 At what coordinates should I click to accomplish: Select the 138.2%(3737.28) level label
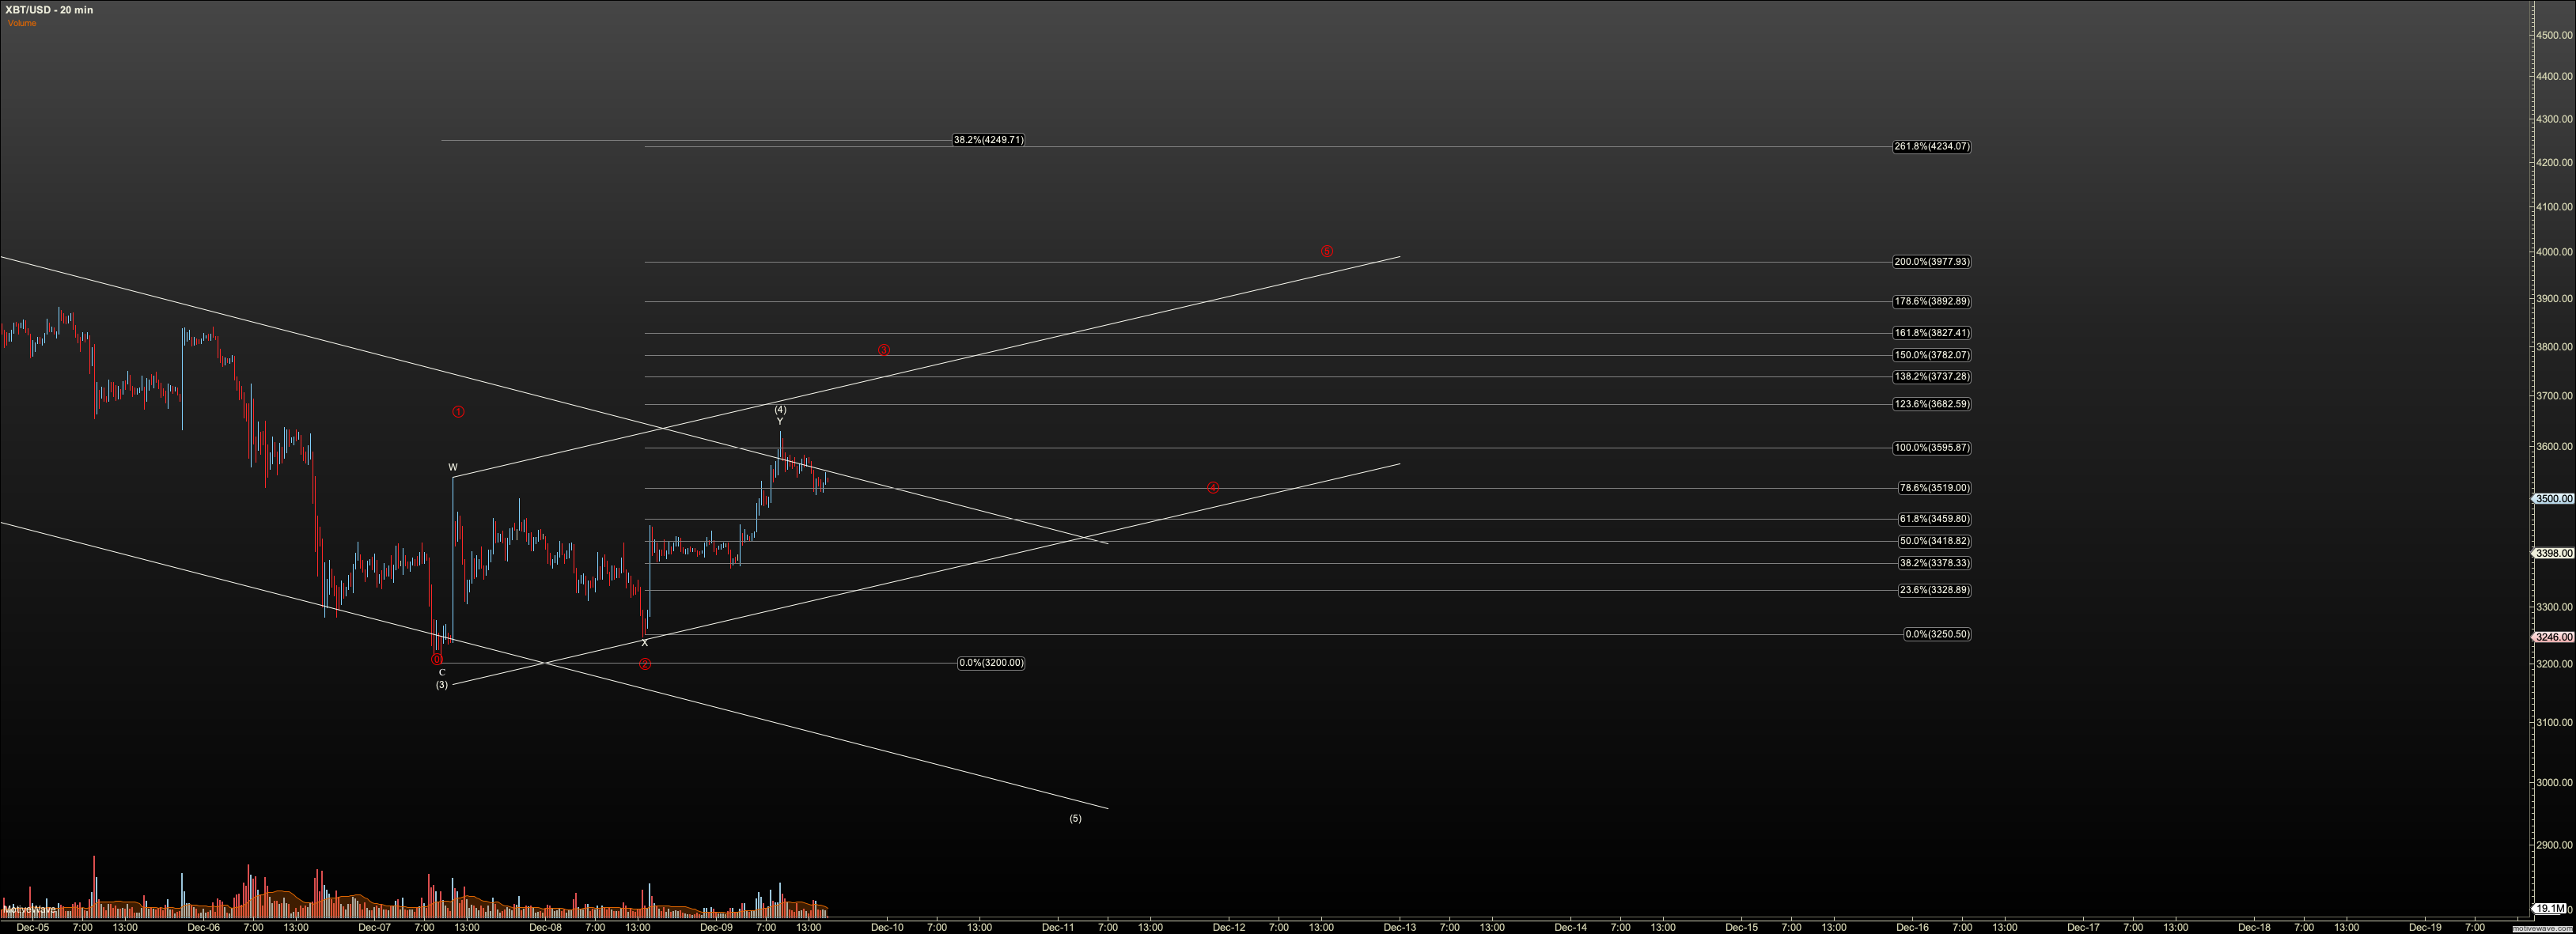[1931, 377]
